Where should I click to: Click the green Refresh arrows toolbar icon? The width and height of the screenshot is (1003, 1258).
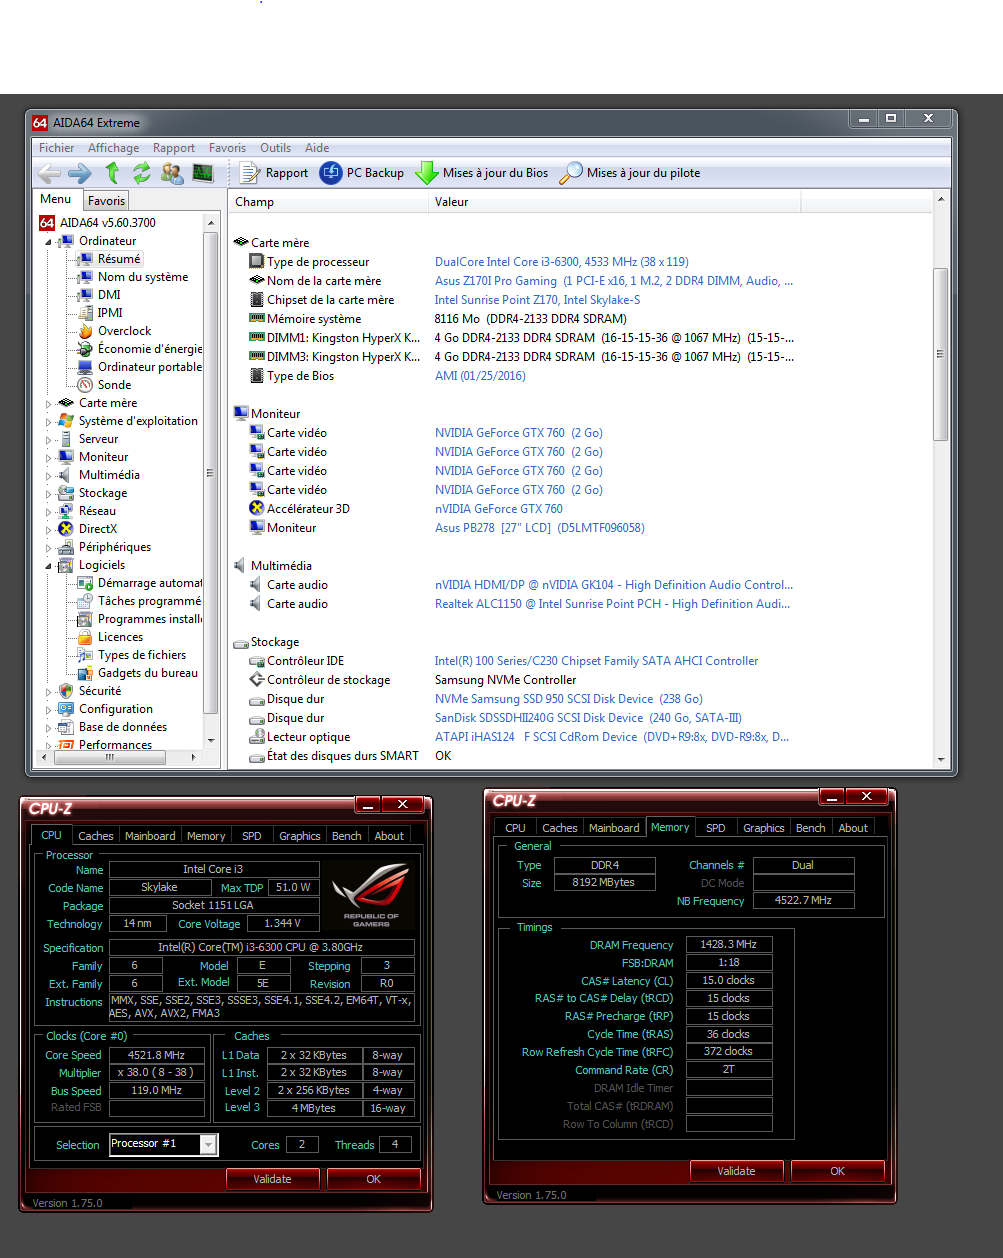[142, 173]
